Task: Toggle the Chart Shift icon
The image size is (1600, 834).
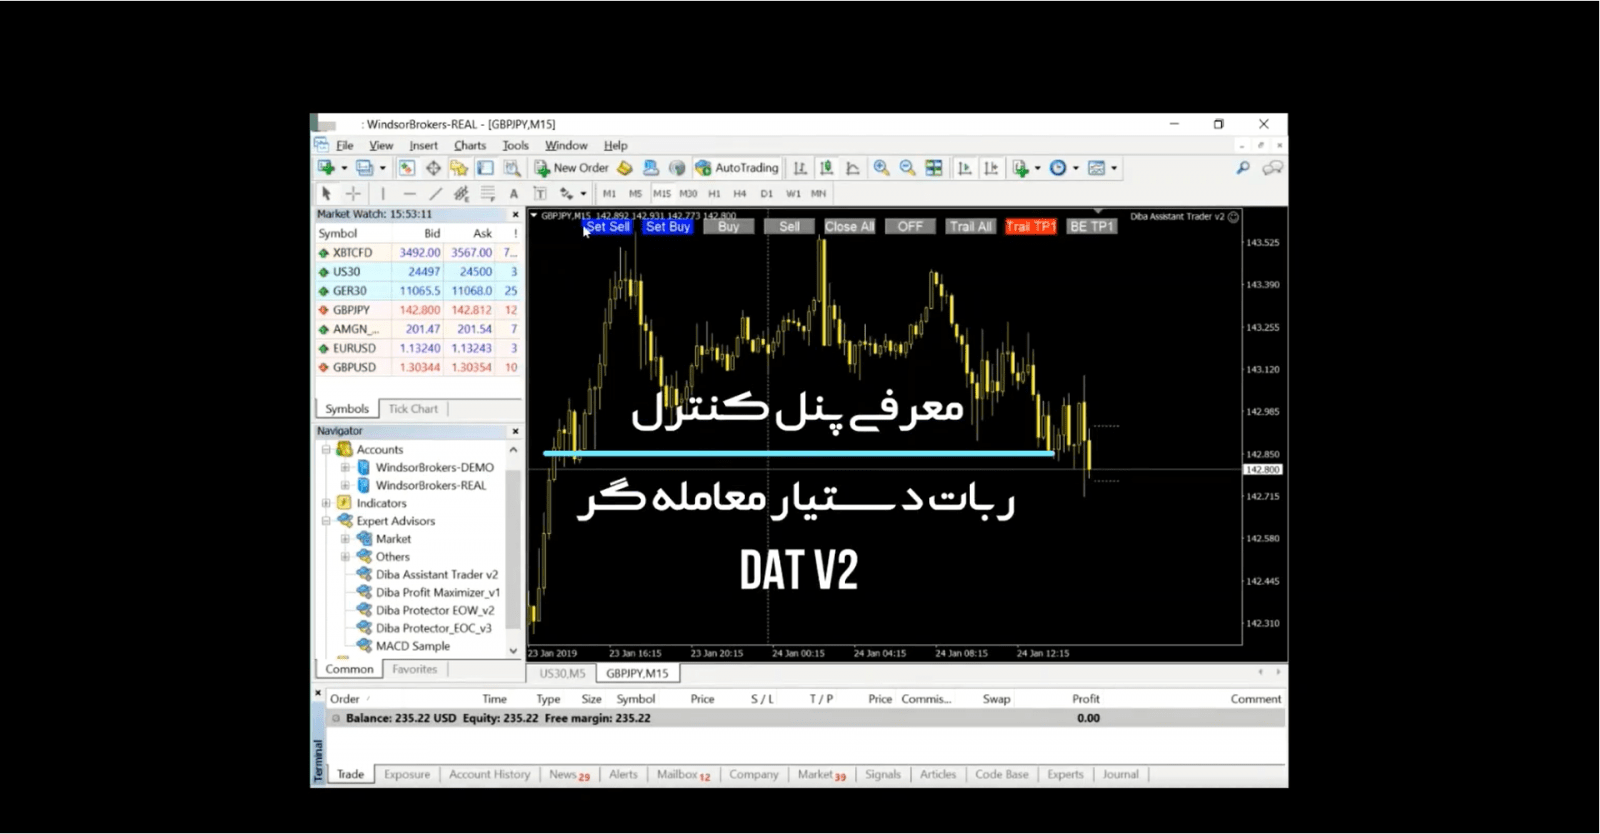Action: click(x=990, y=168)
